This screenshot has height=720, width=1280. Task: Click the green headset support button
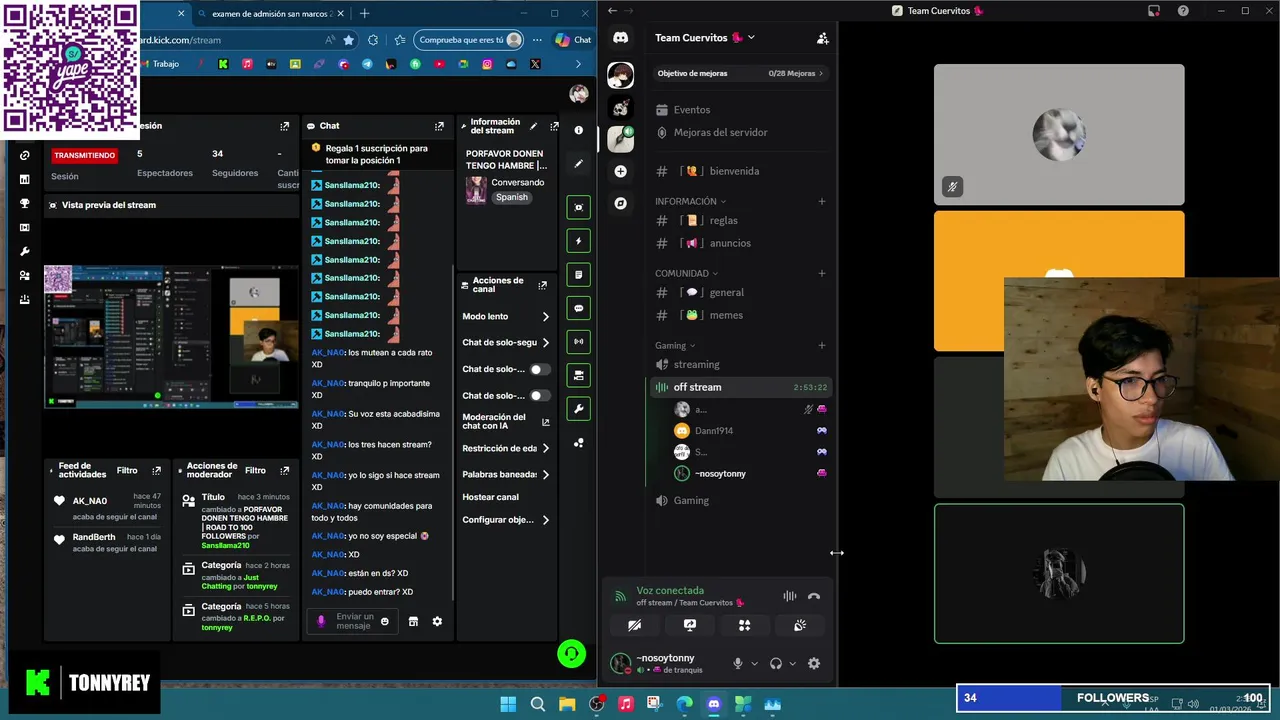[571, 654]
